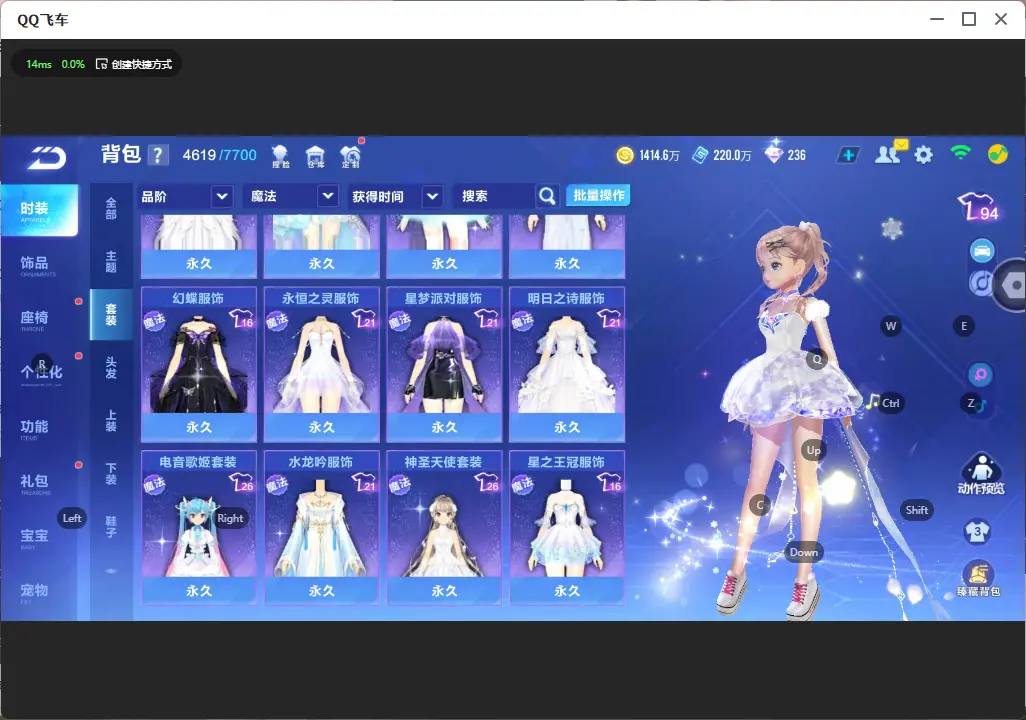Viewport: 1026px width, 720px height.
Task: Check the green Wi-Fi signal icon
Action: 960,153
